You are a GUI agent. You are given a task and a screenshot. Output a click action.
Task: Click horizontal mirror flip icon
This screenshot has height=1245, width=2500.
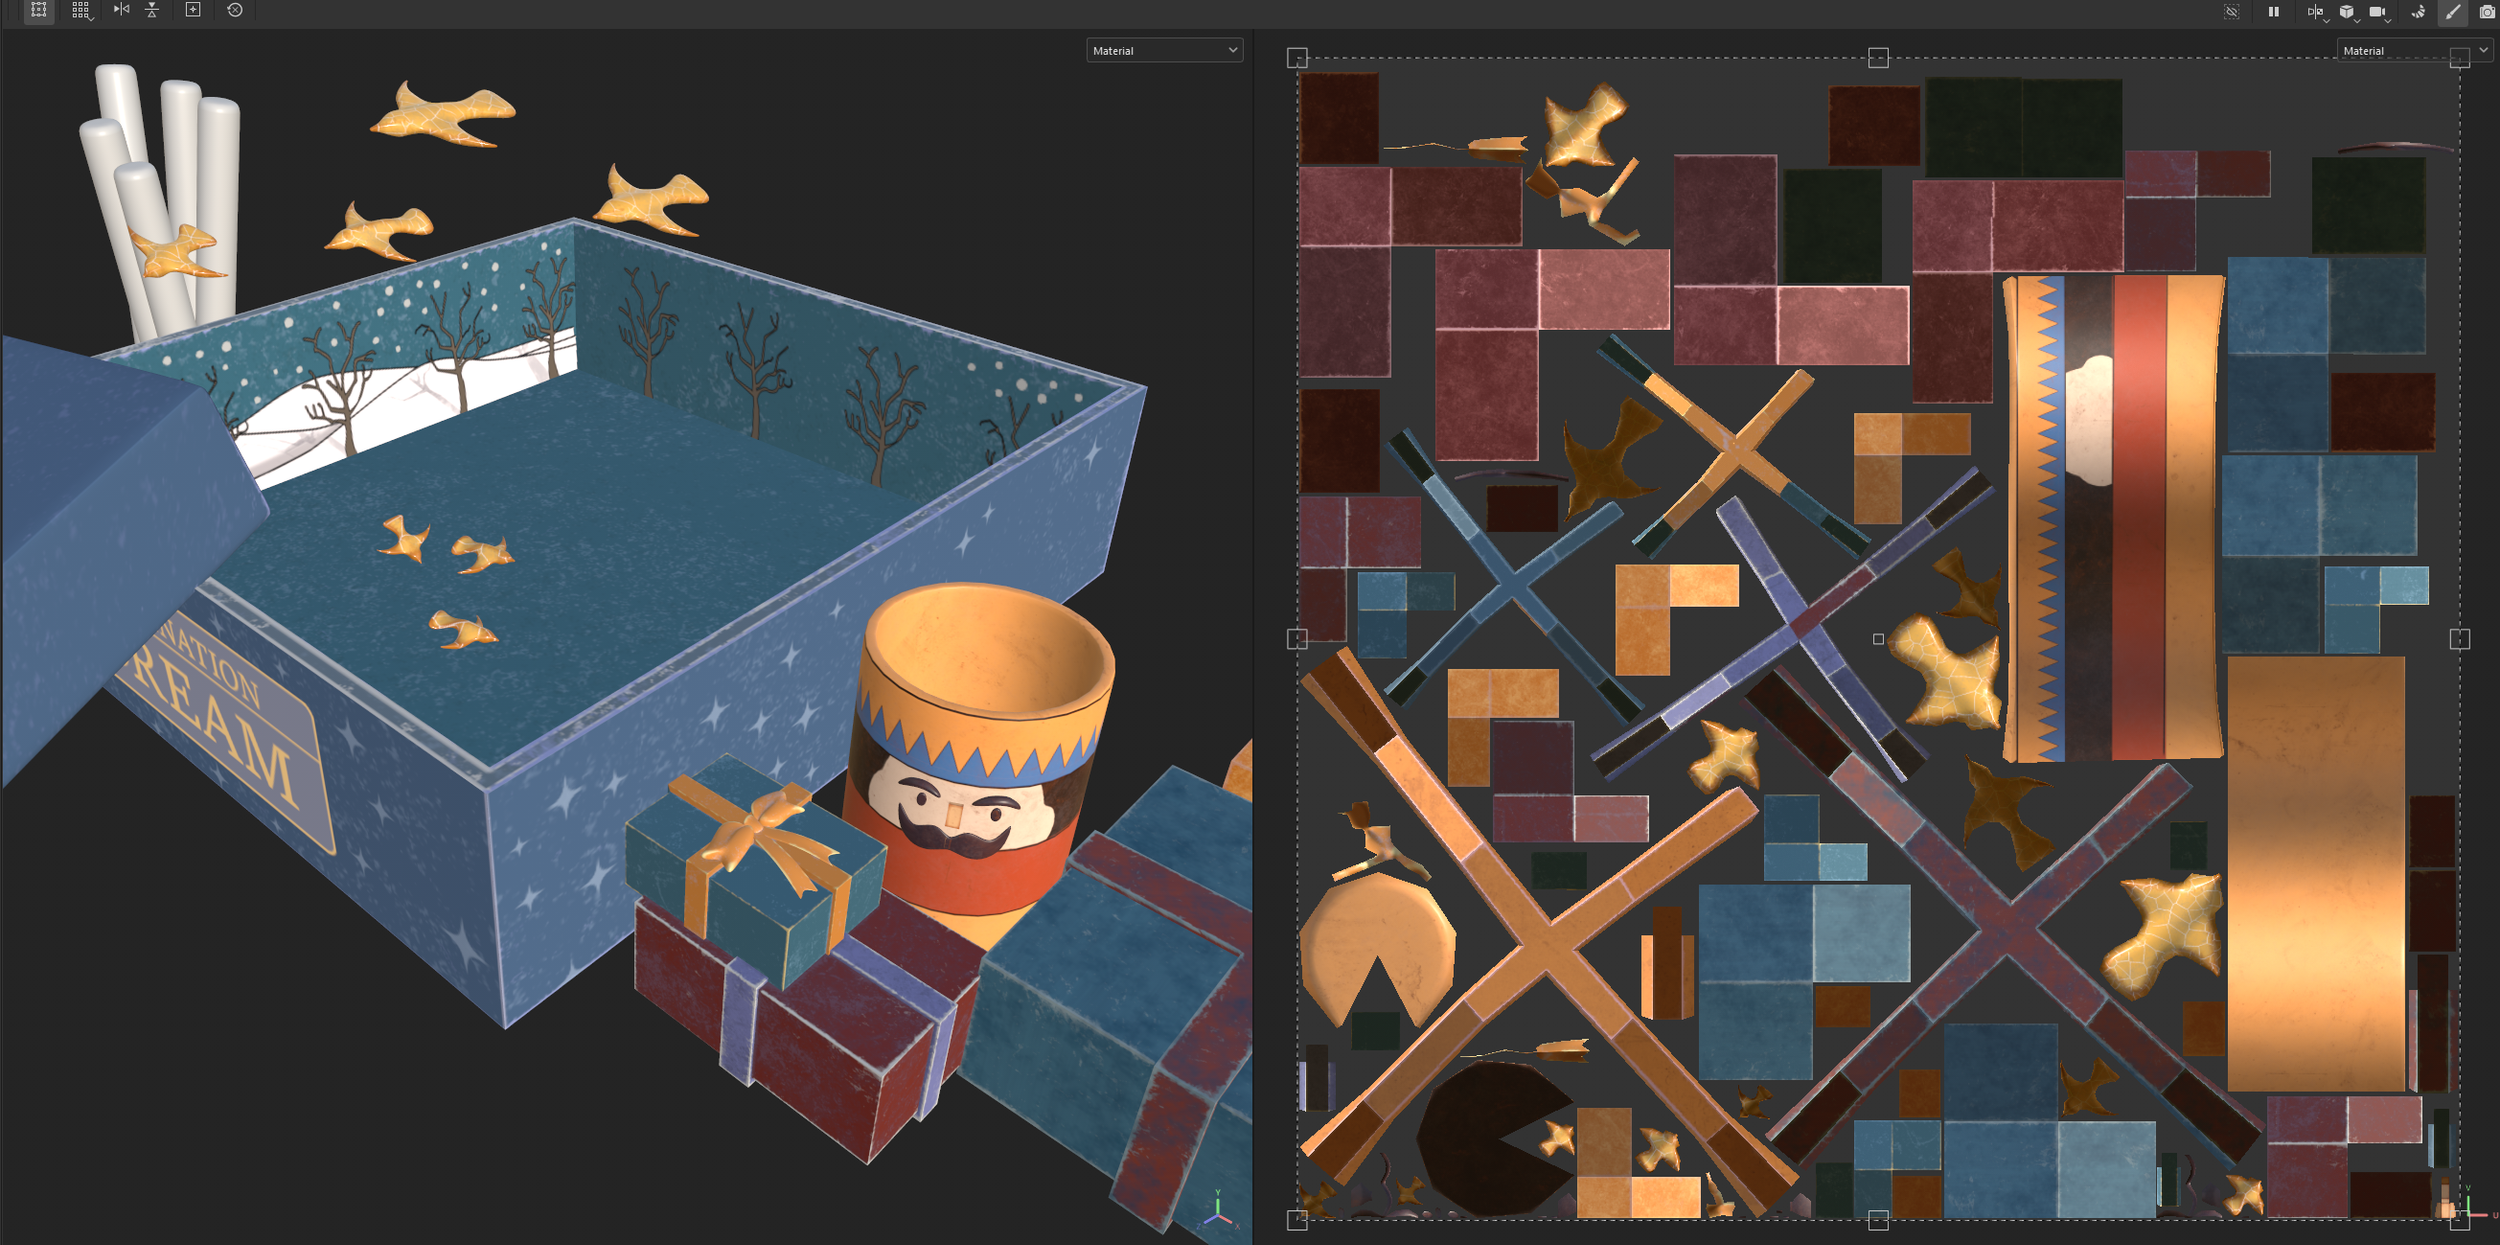click(x=121, y=10)
